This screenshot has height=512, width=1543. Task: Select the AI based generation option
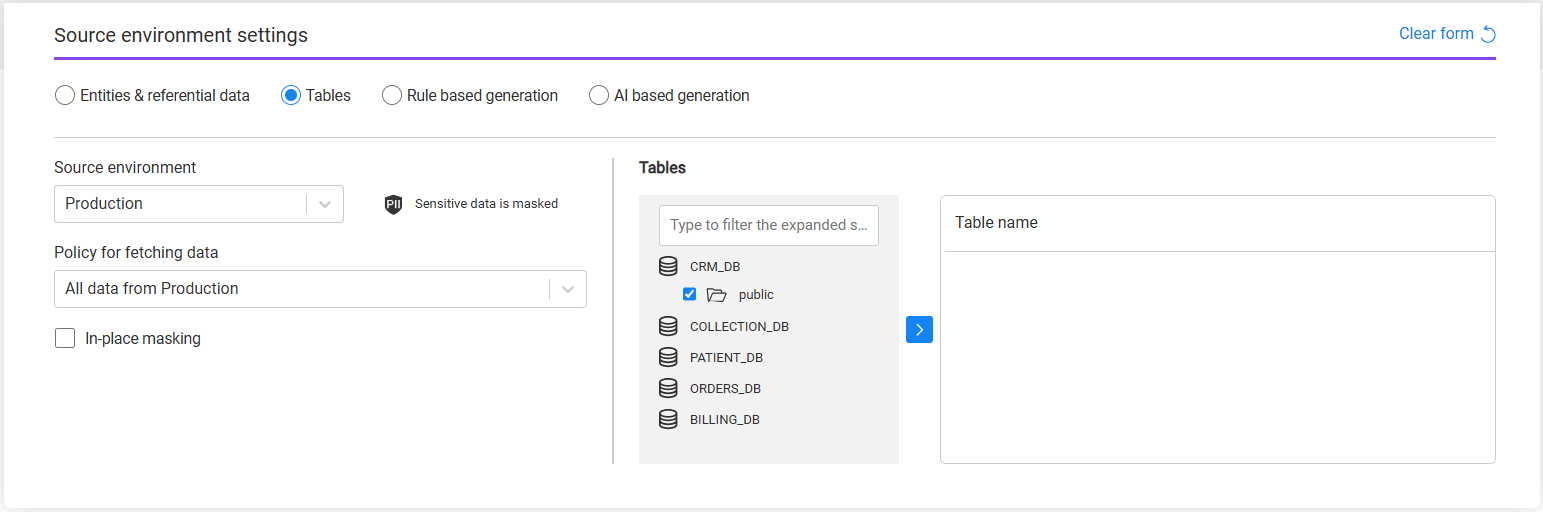(599, 96)
